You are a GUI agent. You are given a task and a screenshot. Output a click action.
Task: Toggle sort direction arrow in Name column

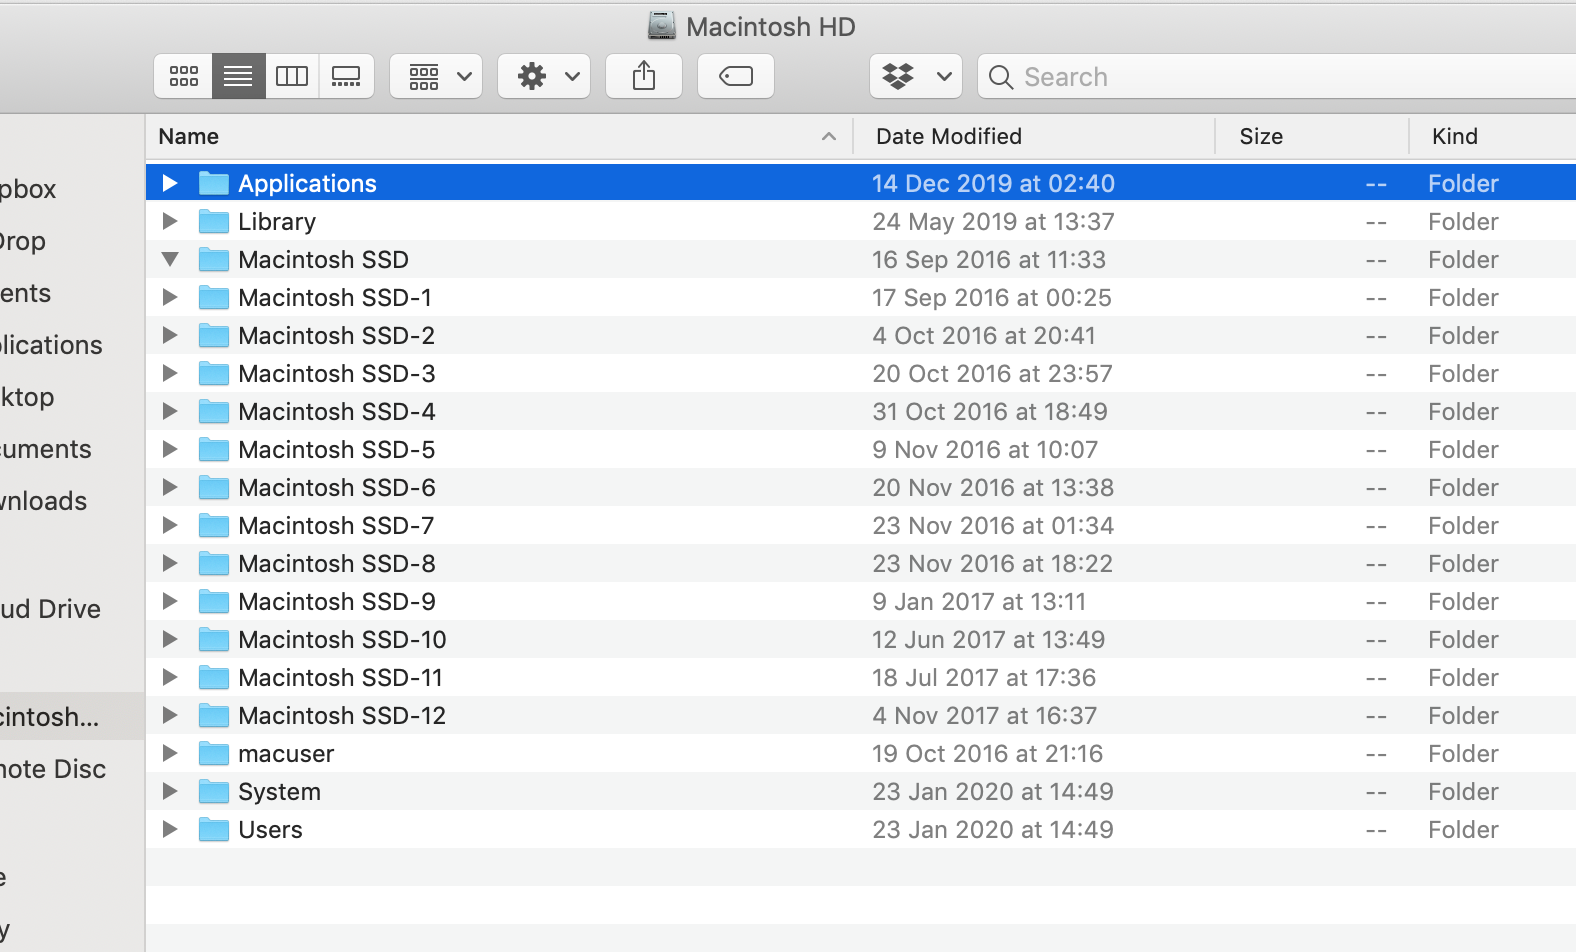(829, 136)
